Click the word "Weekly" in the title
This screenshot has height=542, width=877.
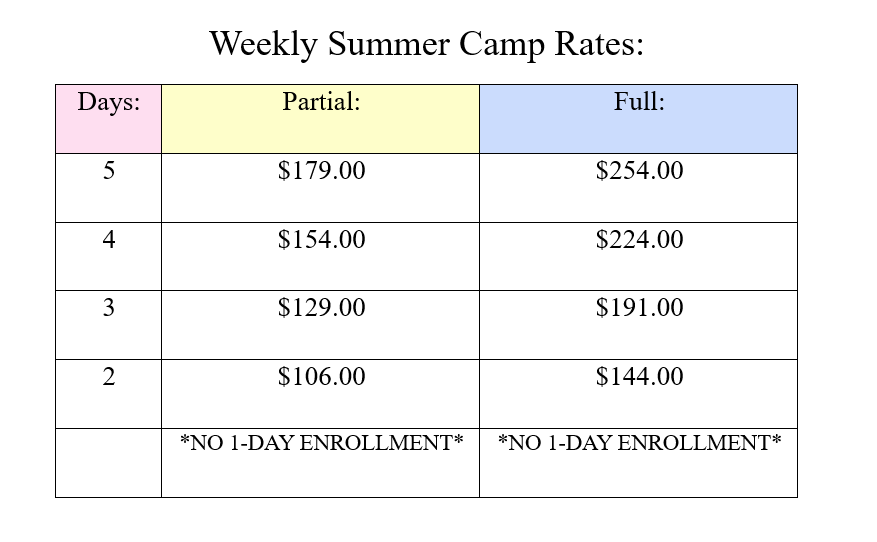pyautogui.click(x=265, y=44)
